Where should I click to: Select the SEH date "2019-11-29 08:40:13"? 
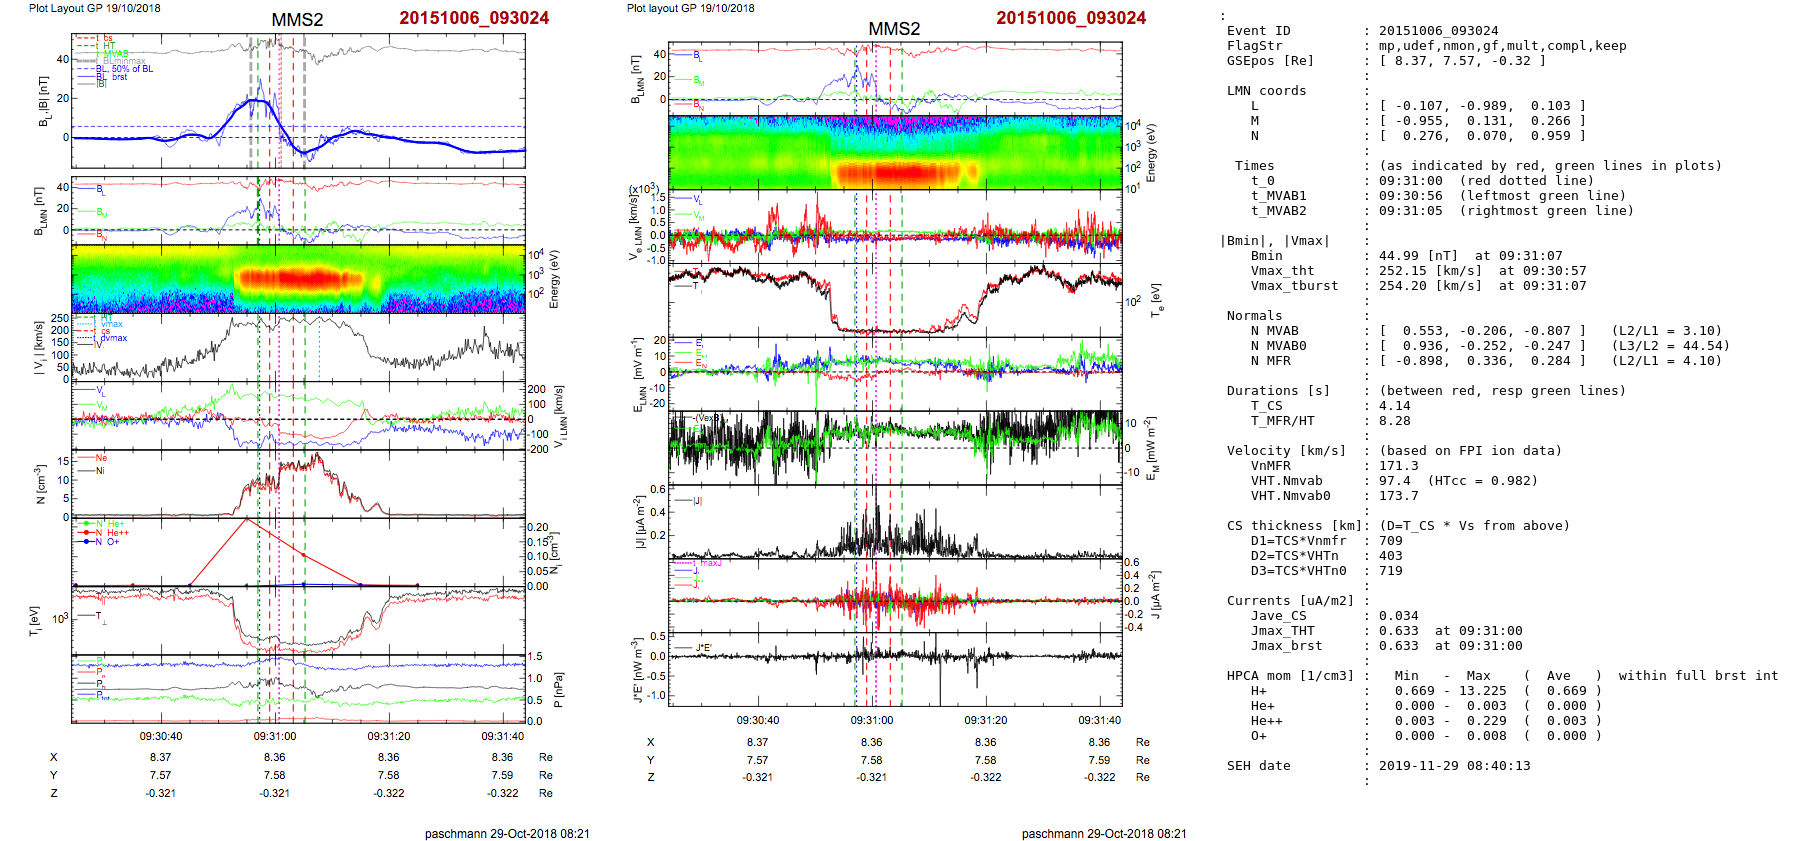[x=1454, y=766]
